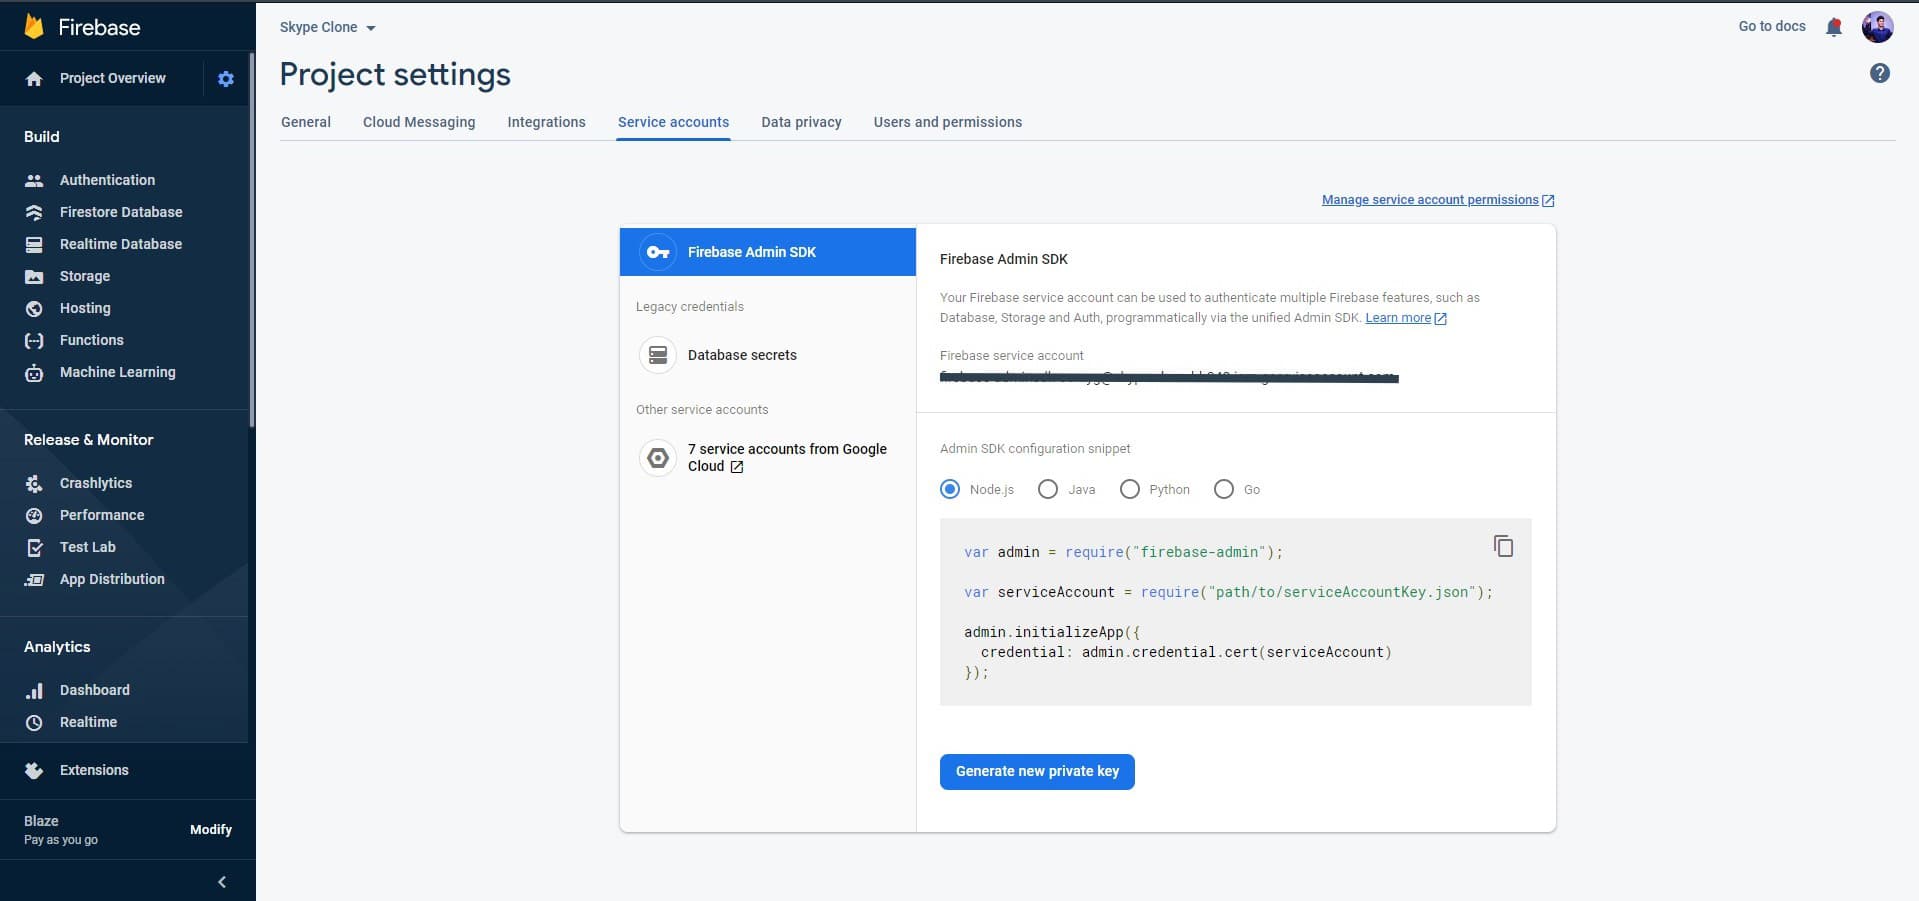Click the sidebar vertical scrollbar
The width and height of the screenshot is (1919, 901).
click(x=252, y=240)
